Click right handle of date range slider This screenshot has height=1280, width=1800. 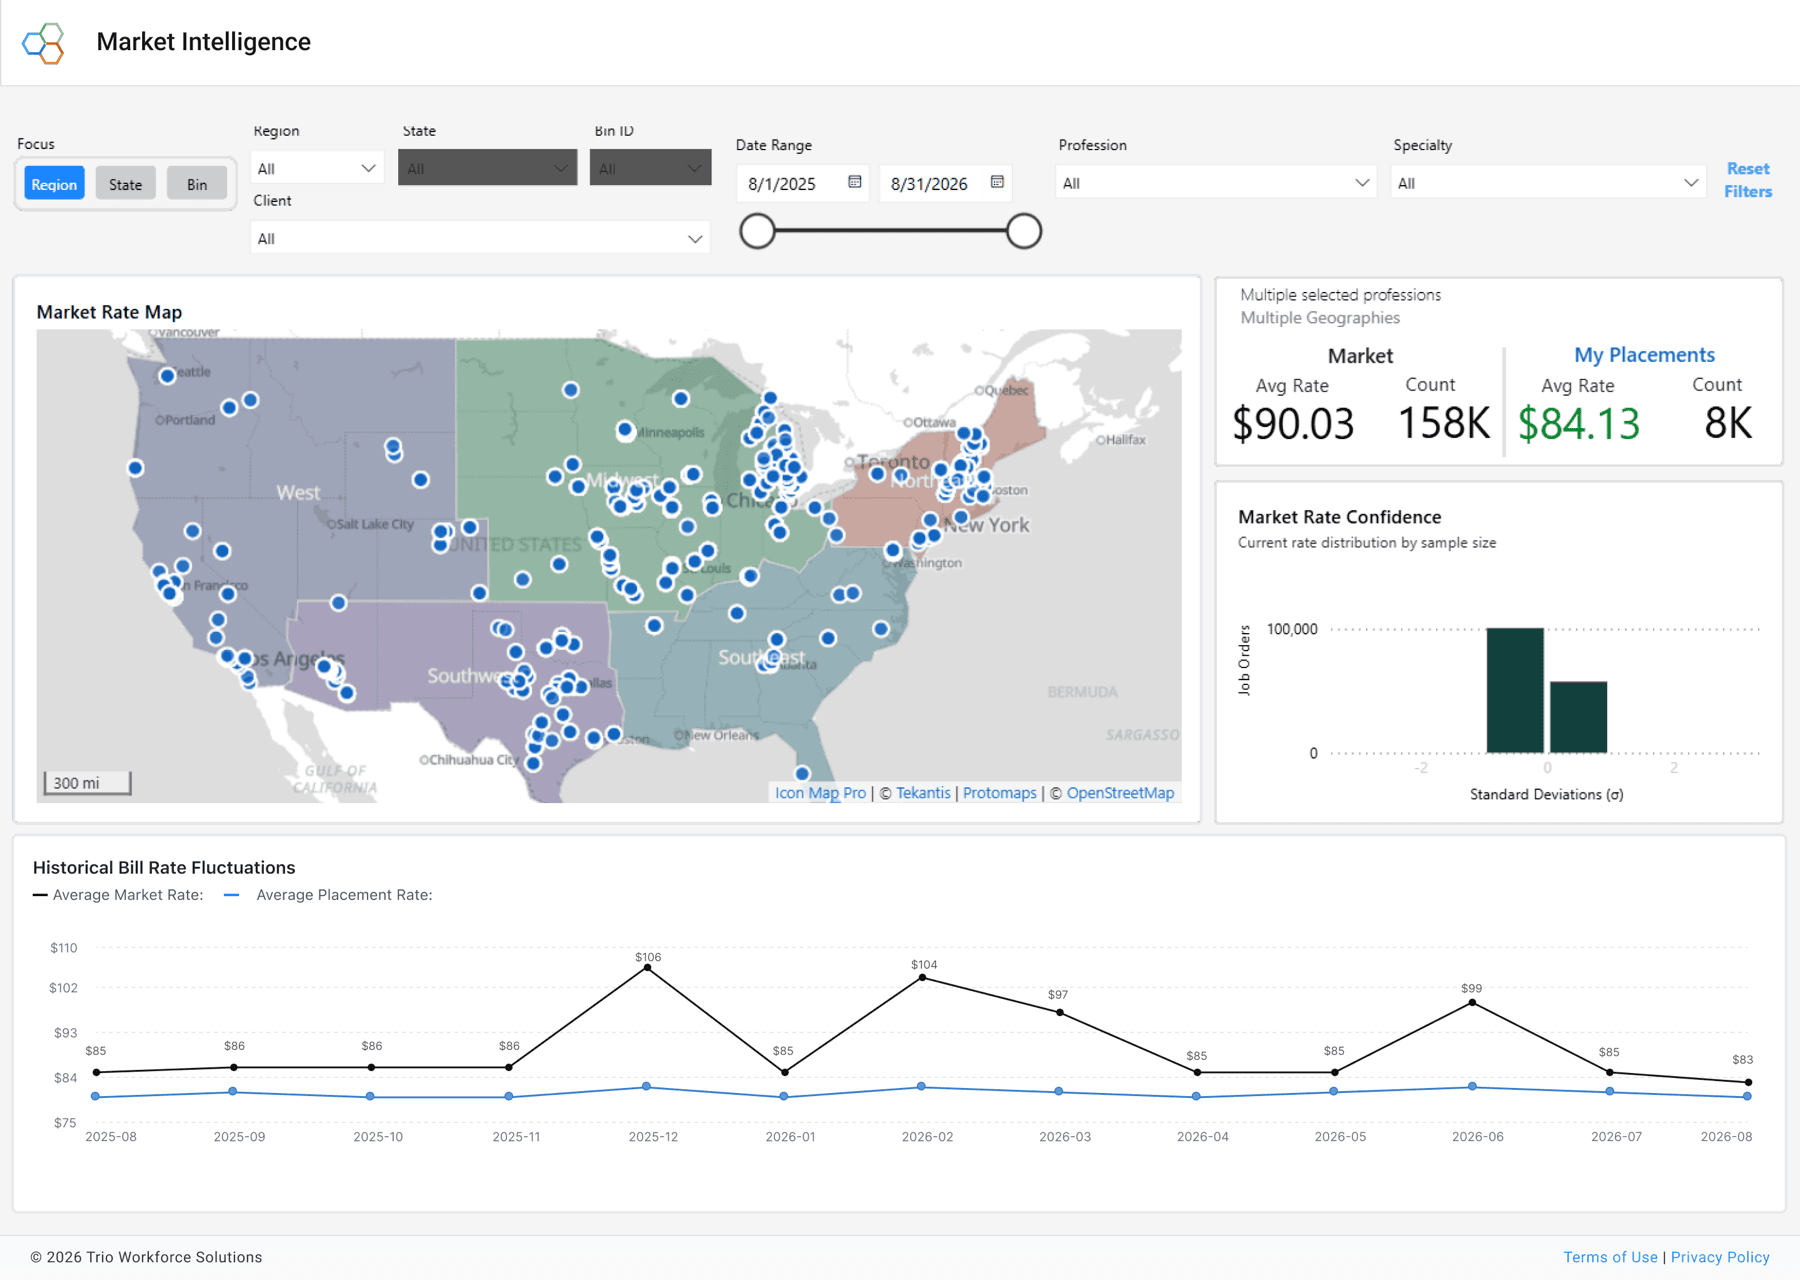pyautogui.click(x=1024, y=231)
